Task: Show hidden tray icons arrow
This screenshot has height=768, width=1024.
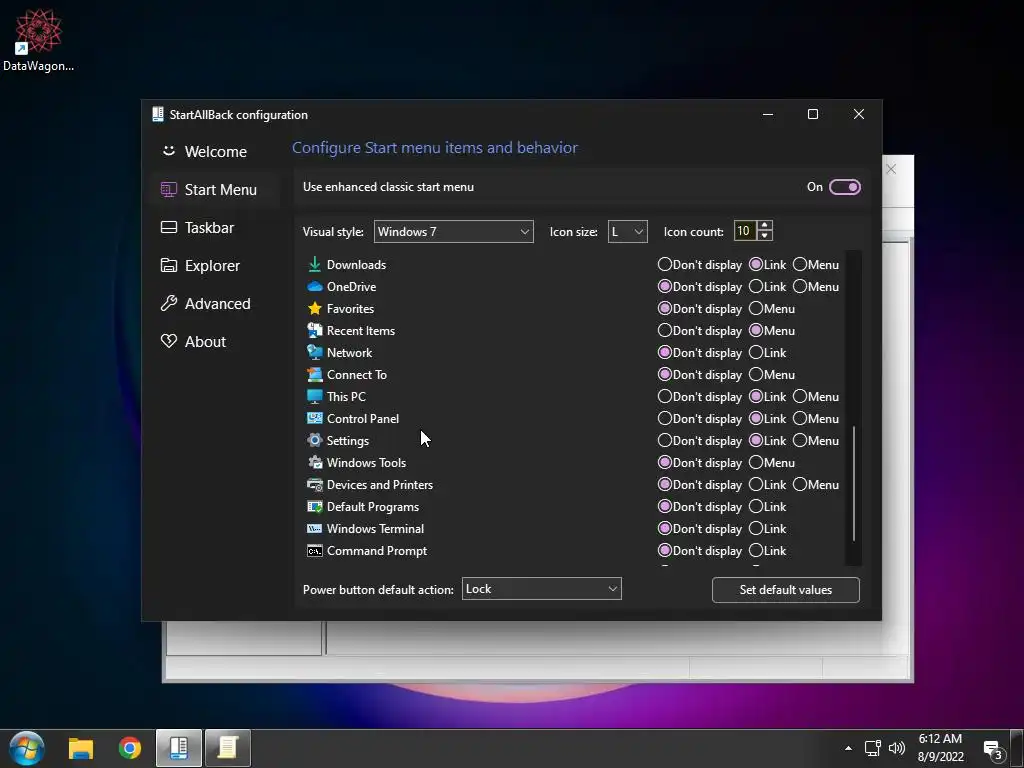Action: 848,748
